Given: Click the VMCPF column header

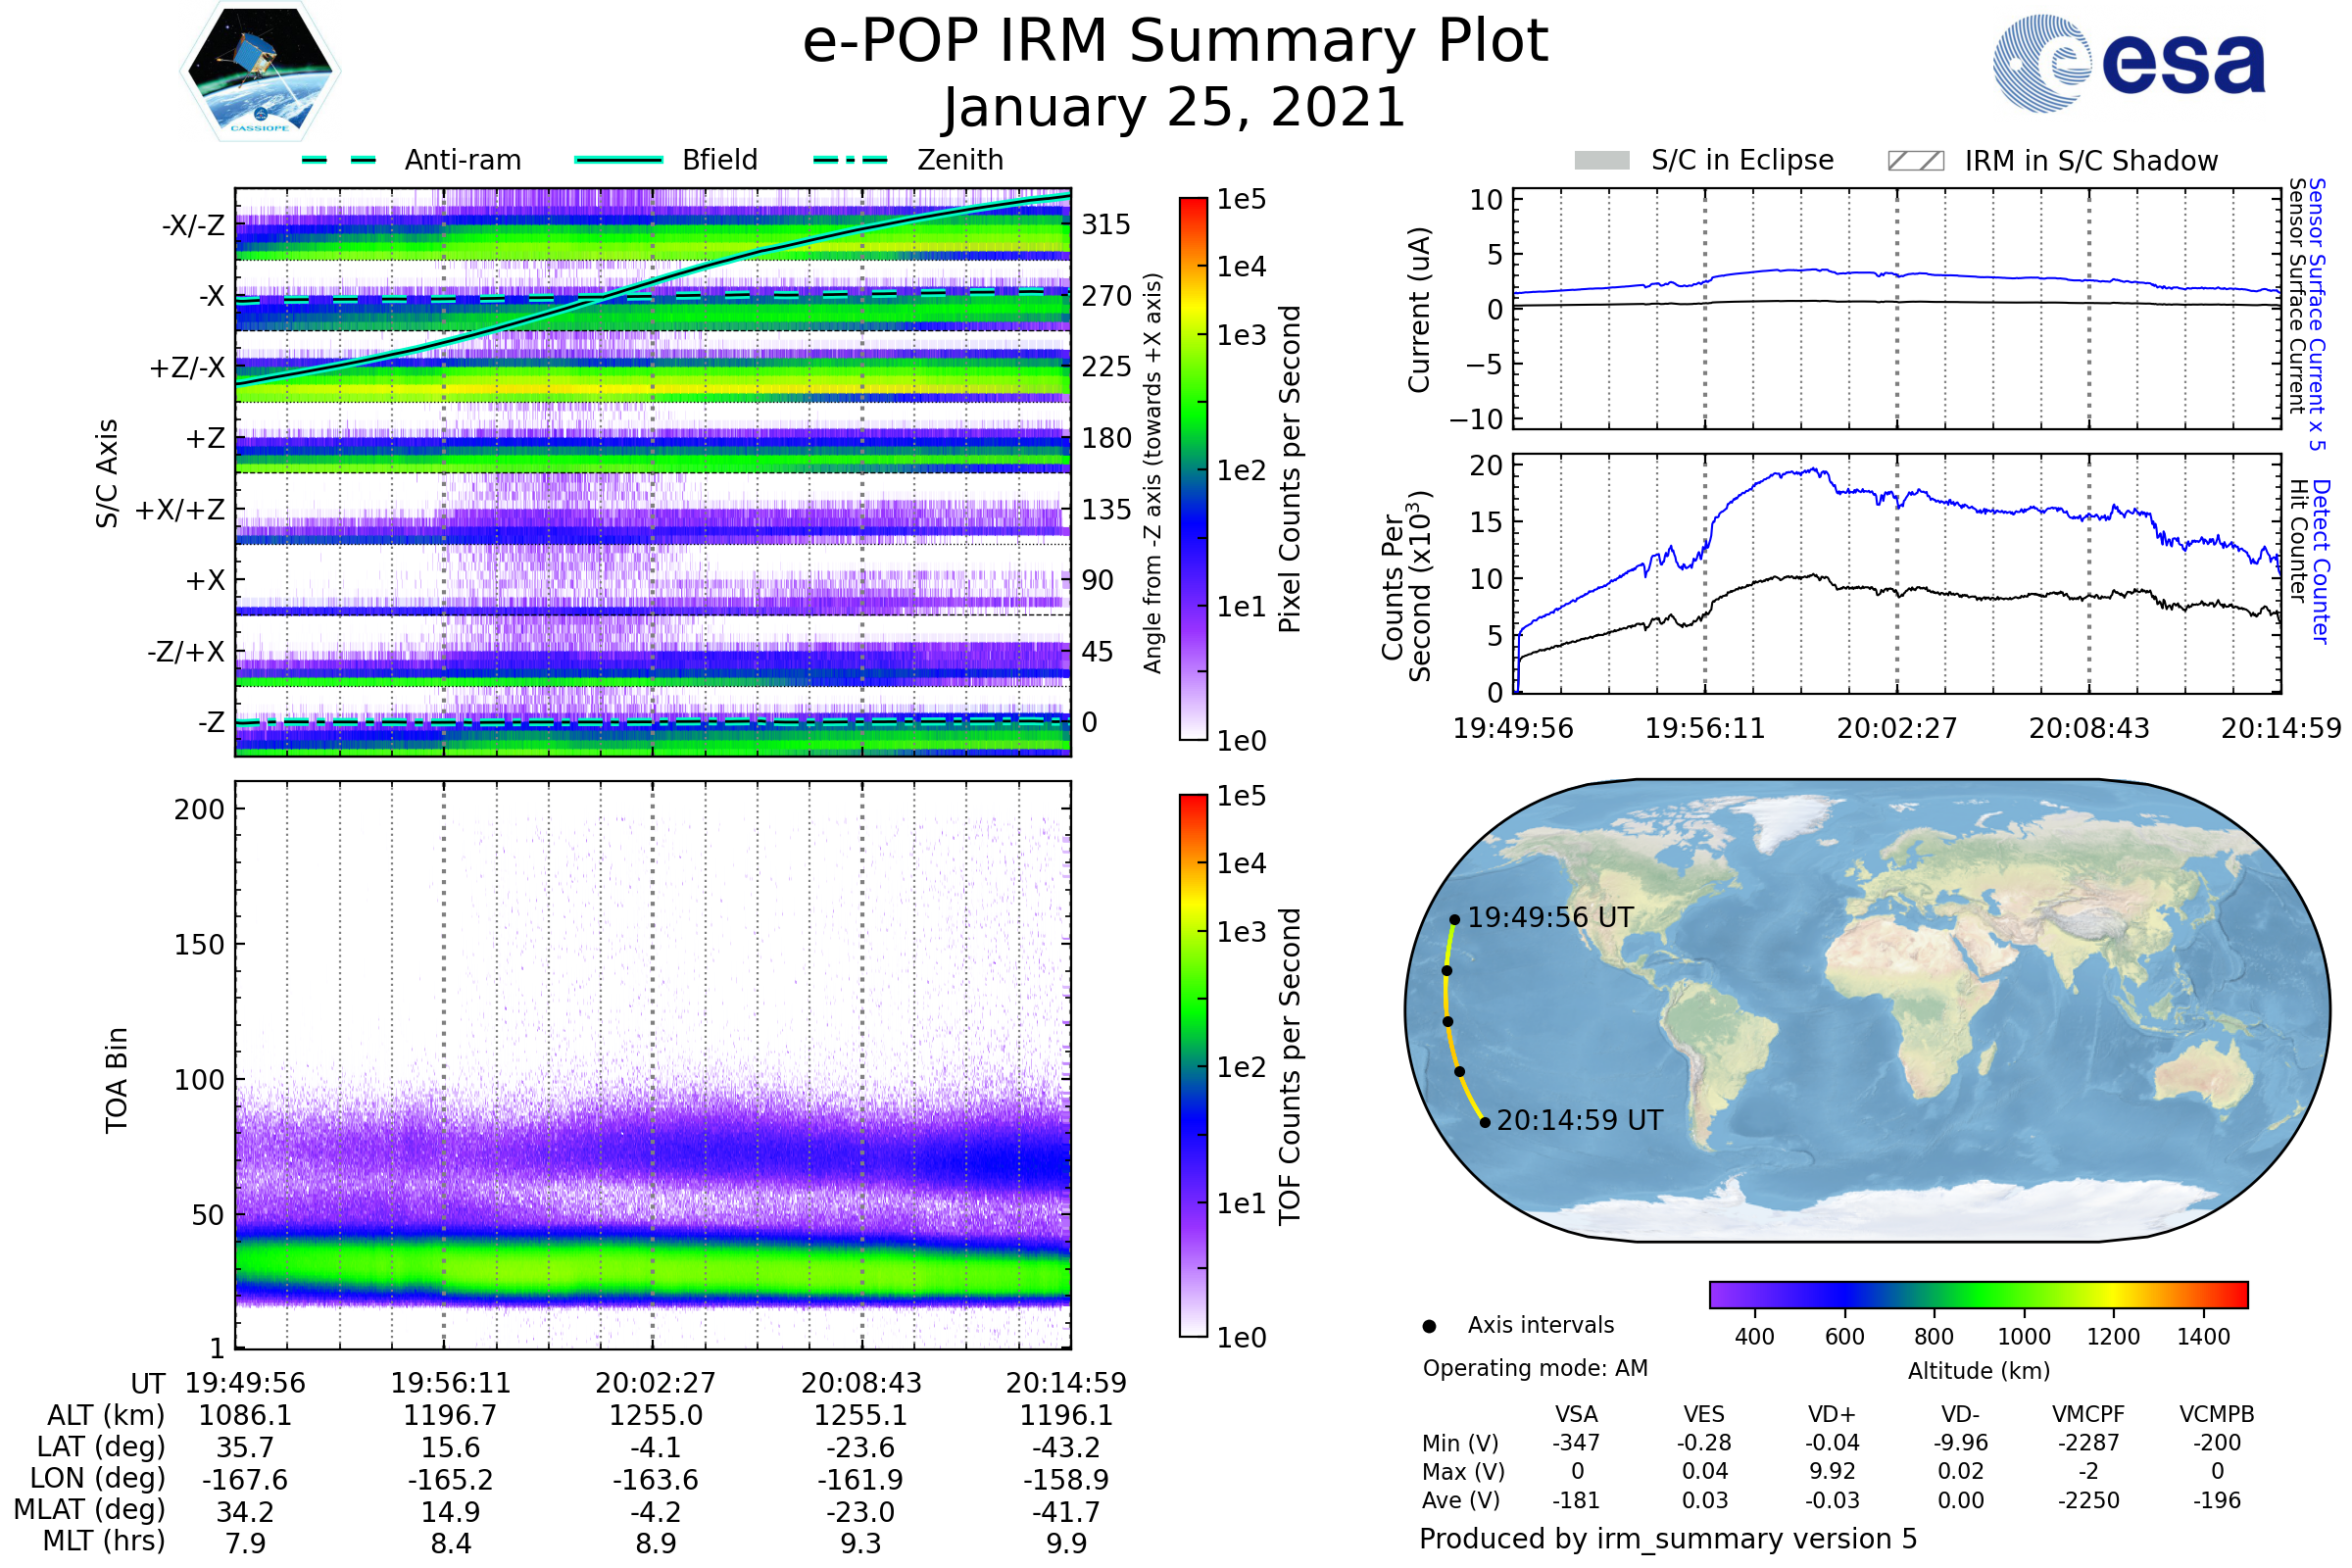Looking at the screenshot, I should [x=2088, y=1414].
